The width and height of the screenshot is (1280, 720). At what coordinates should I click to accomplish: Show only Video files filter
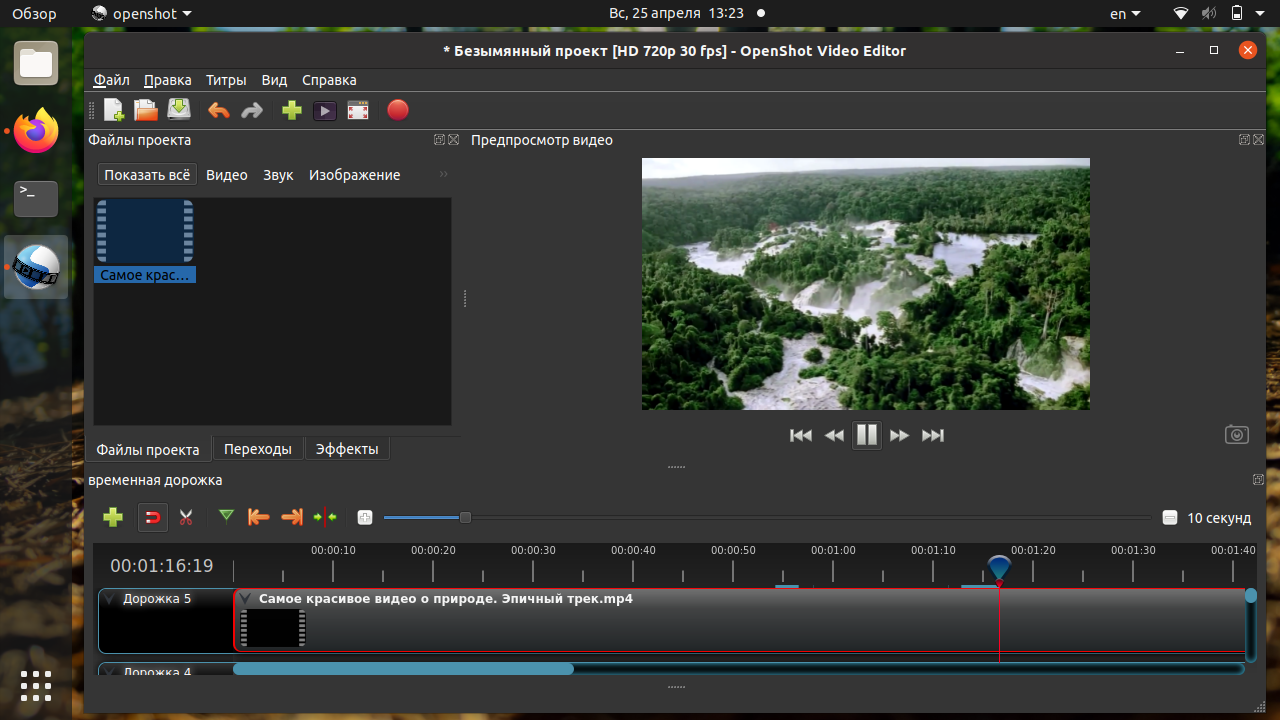tap(227, 175)
